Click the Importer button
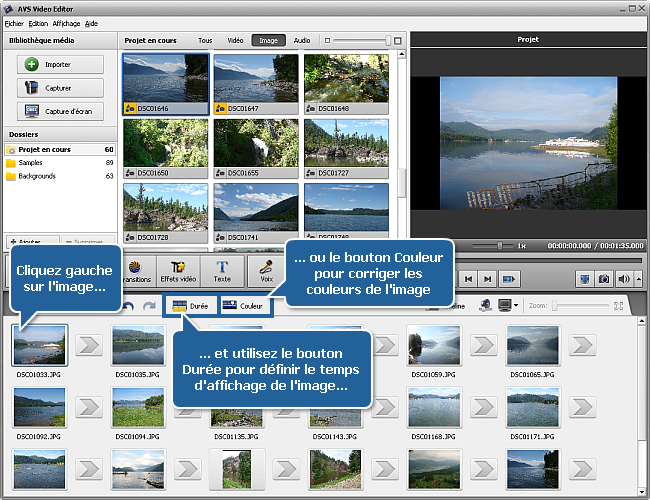Screen dimensions: 650x500 pyautogui.click(x=60, y=64)
